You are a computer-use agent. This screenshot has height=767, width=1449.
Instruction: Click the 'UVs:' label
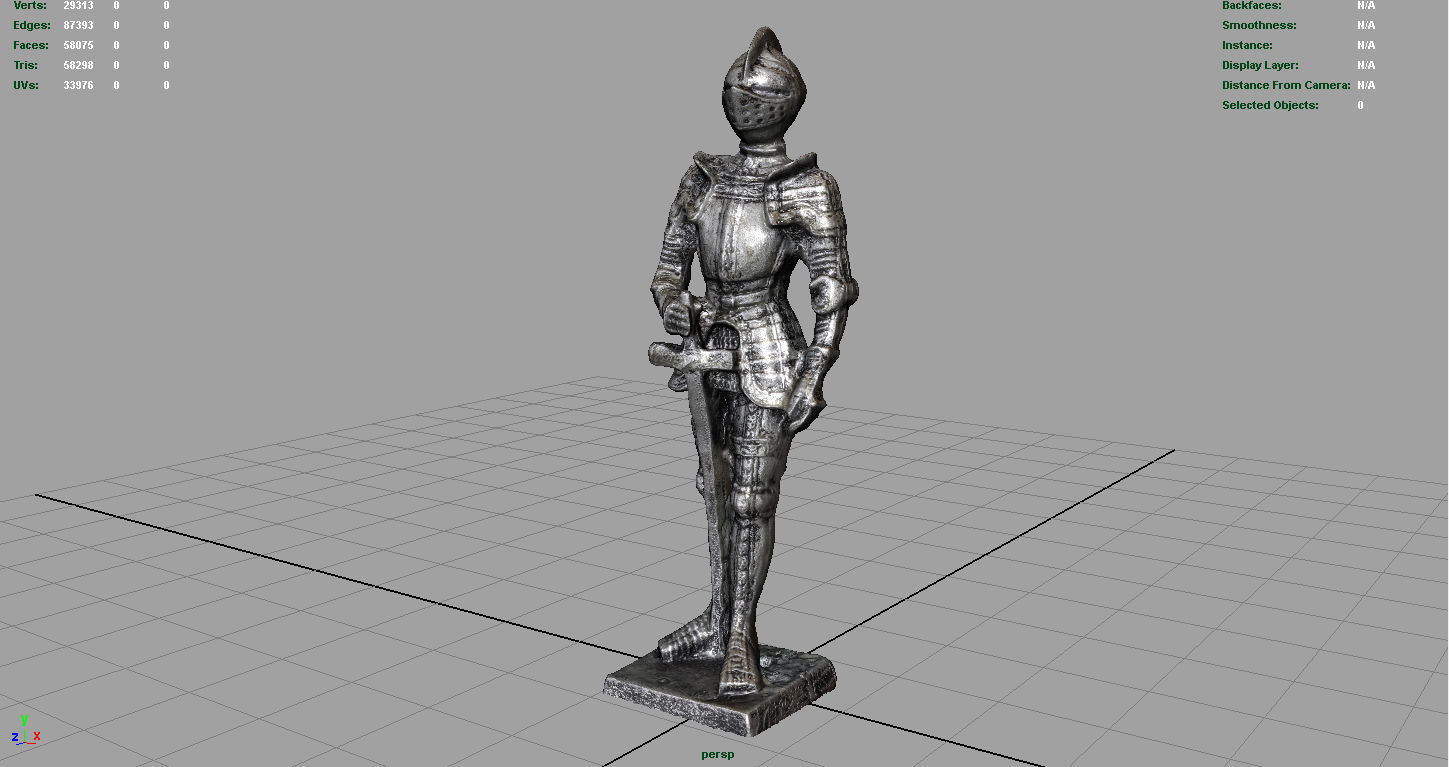click(x=26, y=85)
